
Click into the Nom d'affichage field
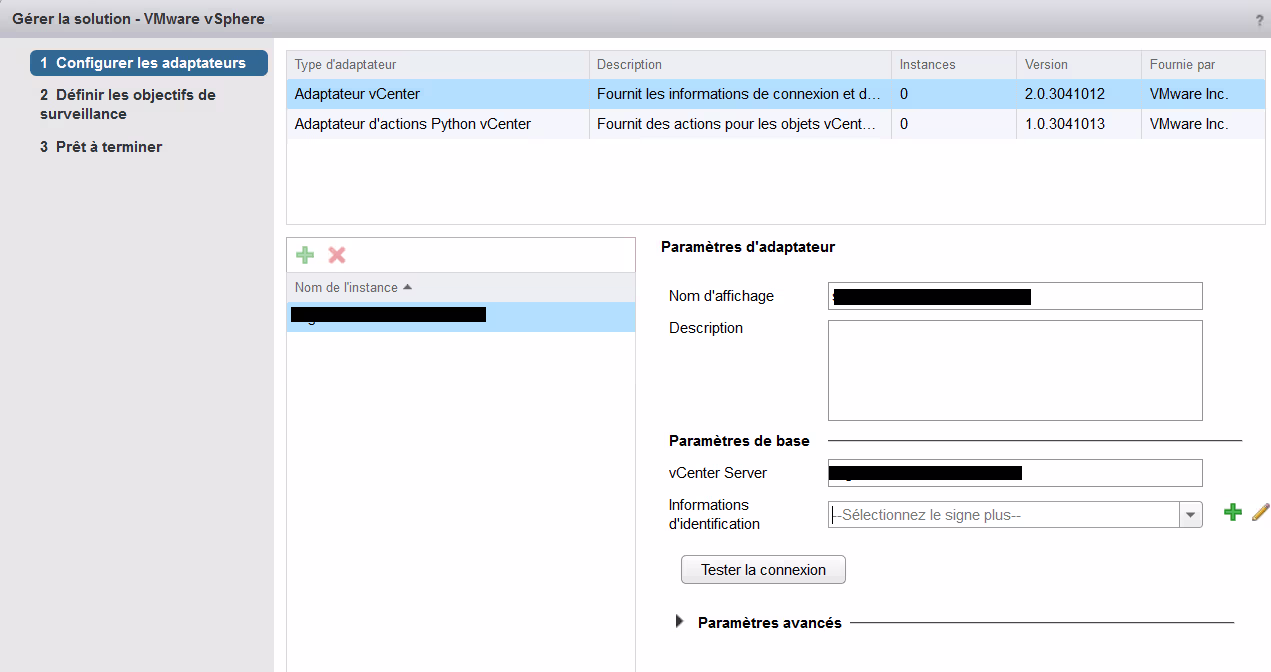(x=1014, y=296)
